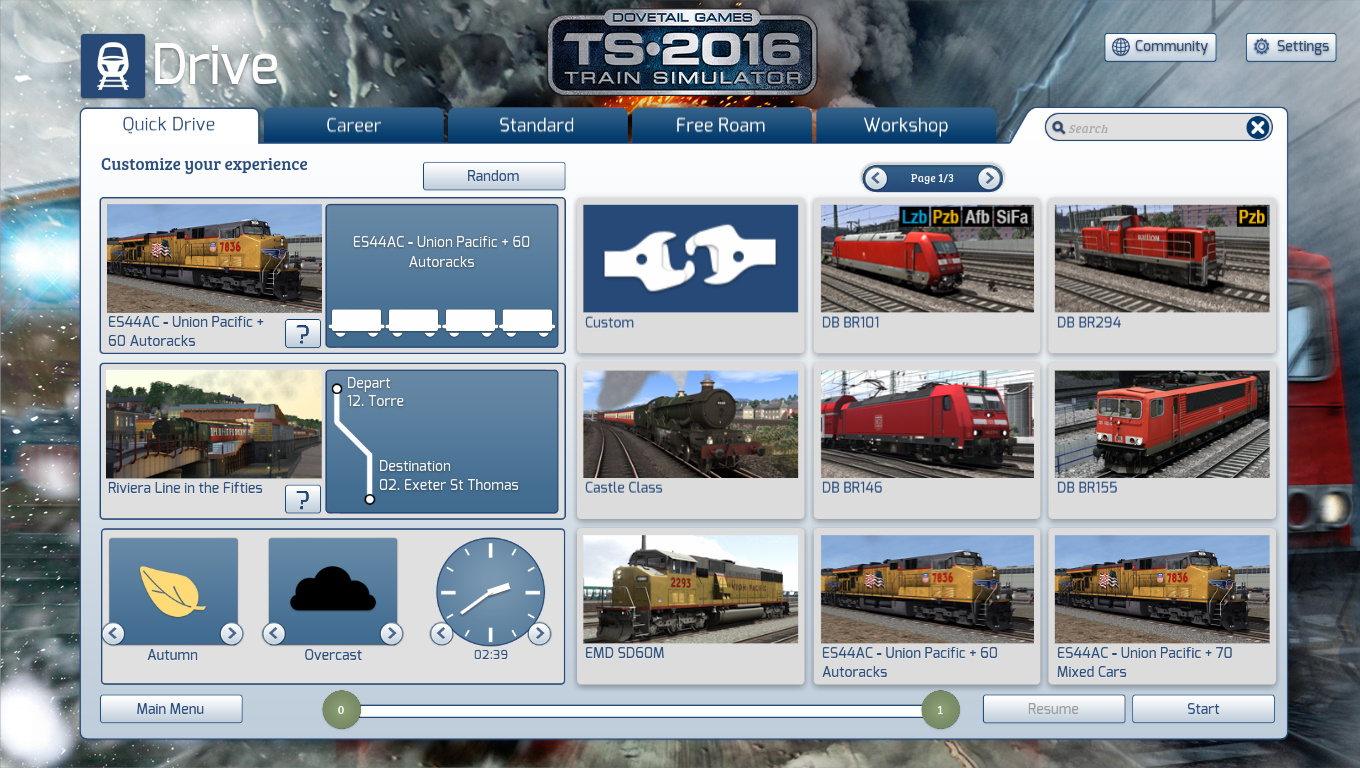Click the slider handle labeled 0
1360x768 pixels.
[341, 710]
